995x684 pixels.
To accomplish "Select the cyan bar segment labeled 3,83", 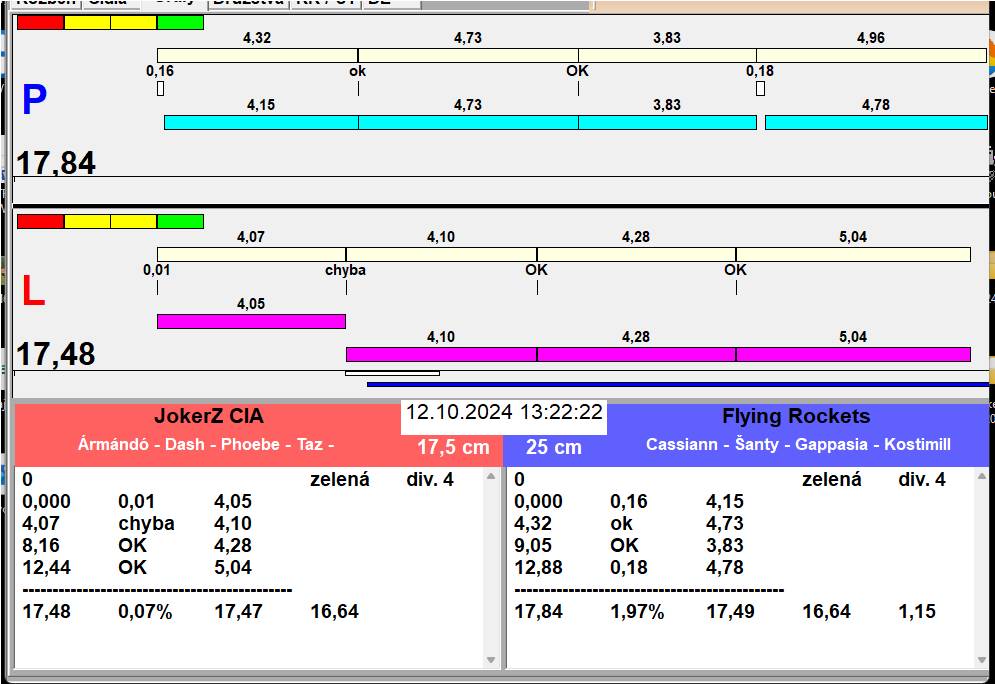I will point(668,122).
